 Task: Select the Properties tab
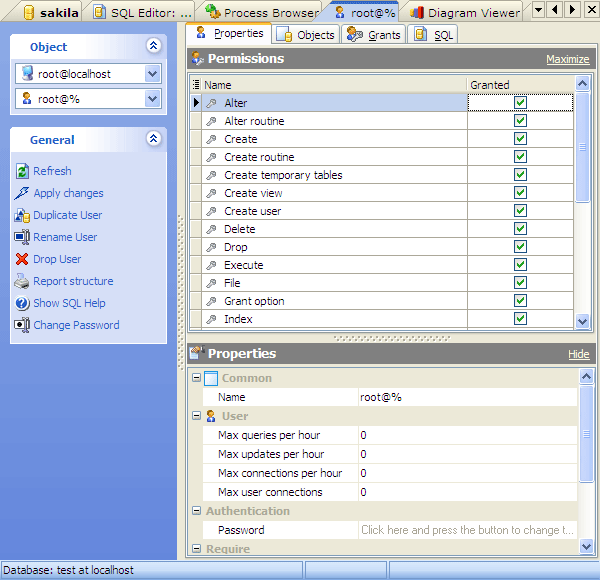[x=229, y=34]
